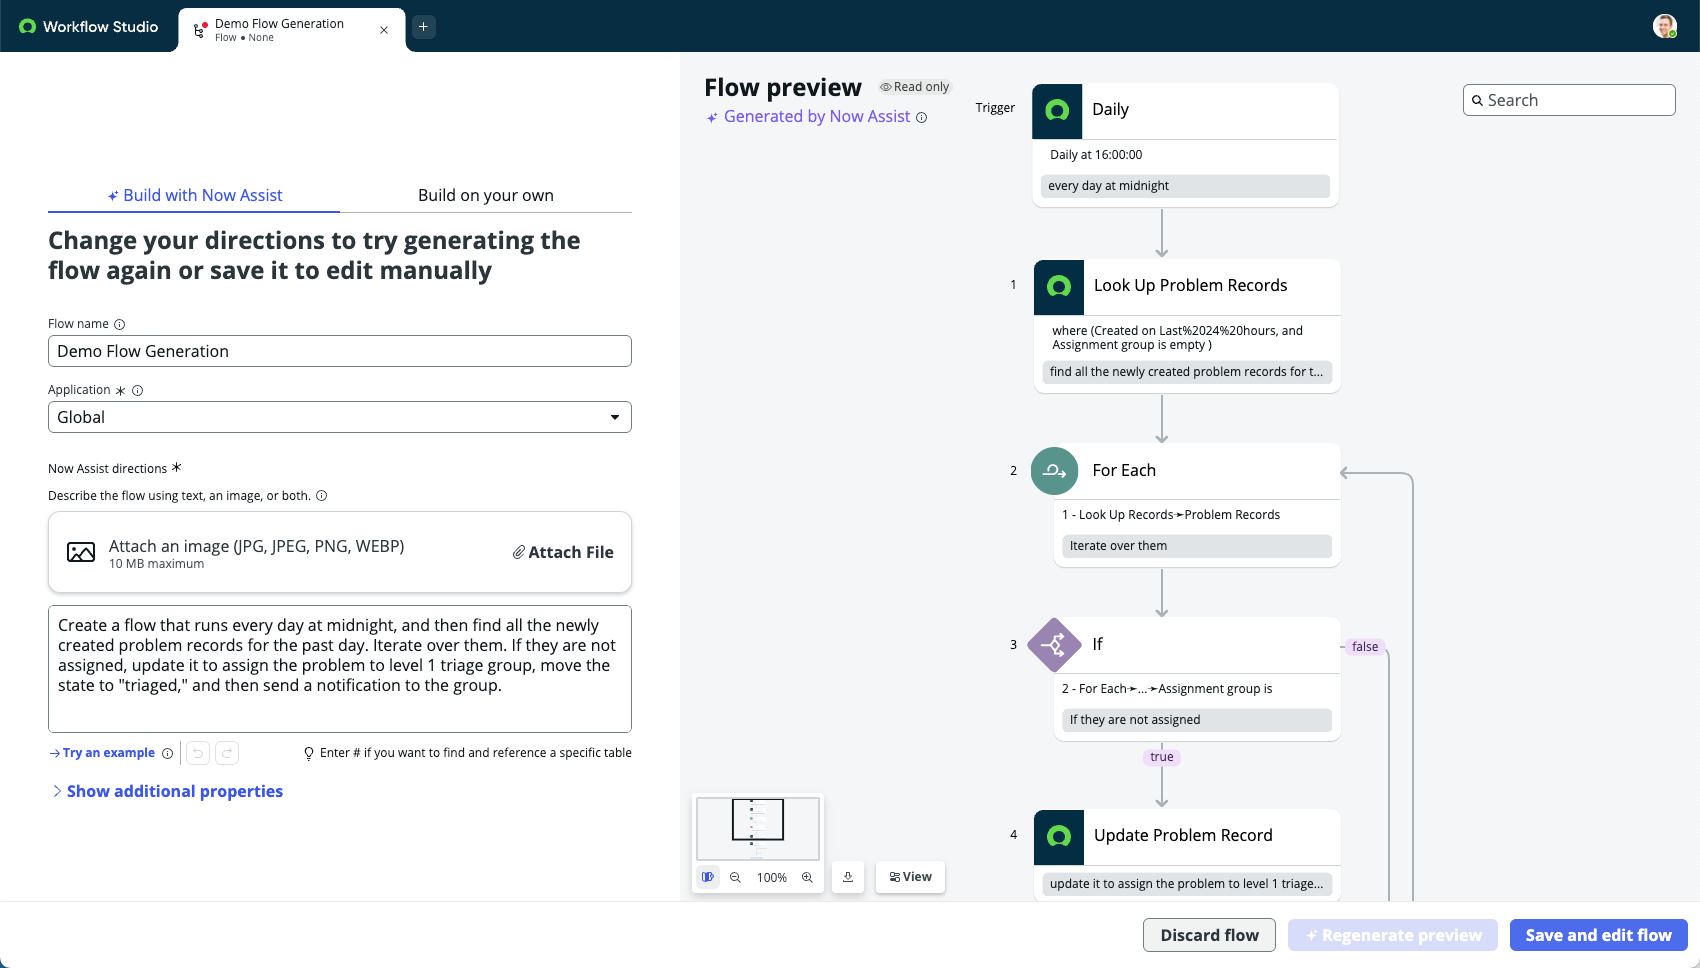
Task: Click the 'Iterate over them' annotation
Action: [1197, 546]
